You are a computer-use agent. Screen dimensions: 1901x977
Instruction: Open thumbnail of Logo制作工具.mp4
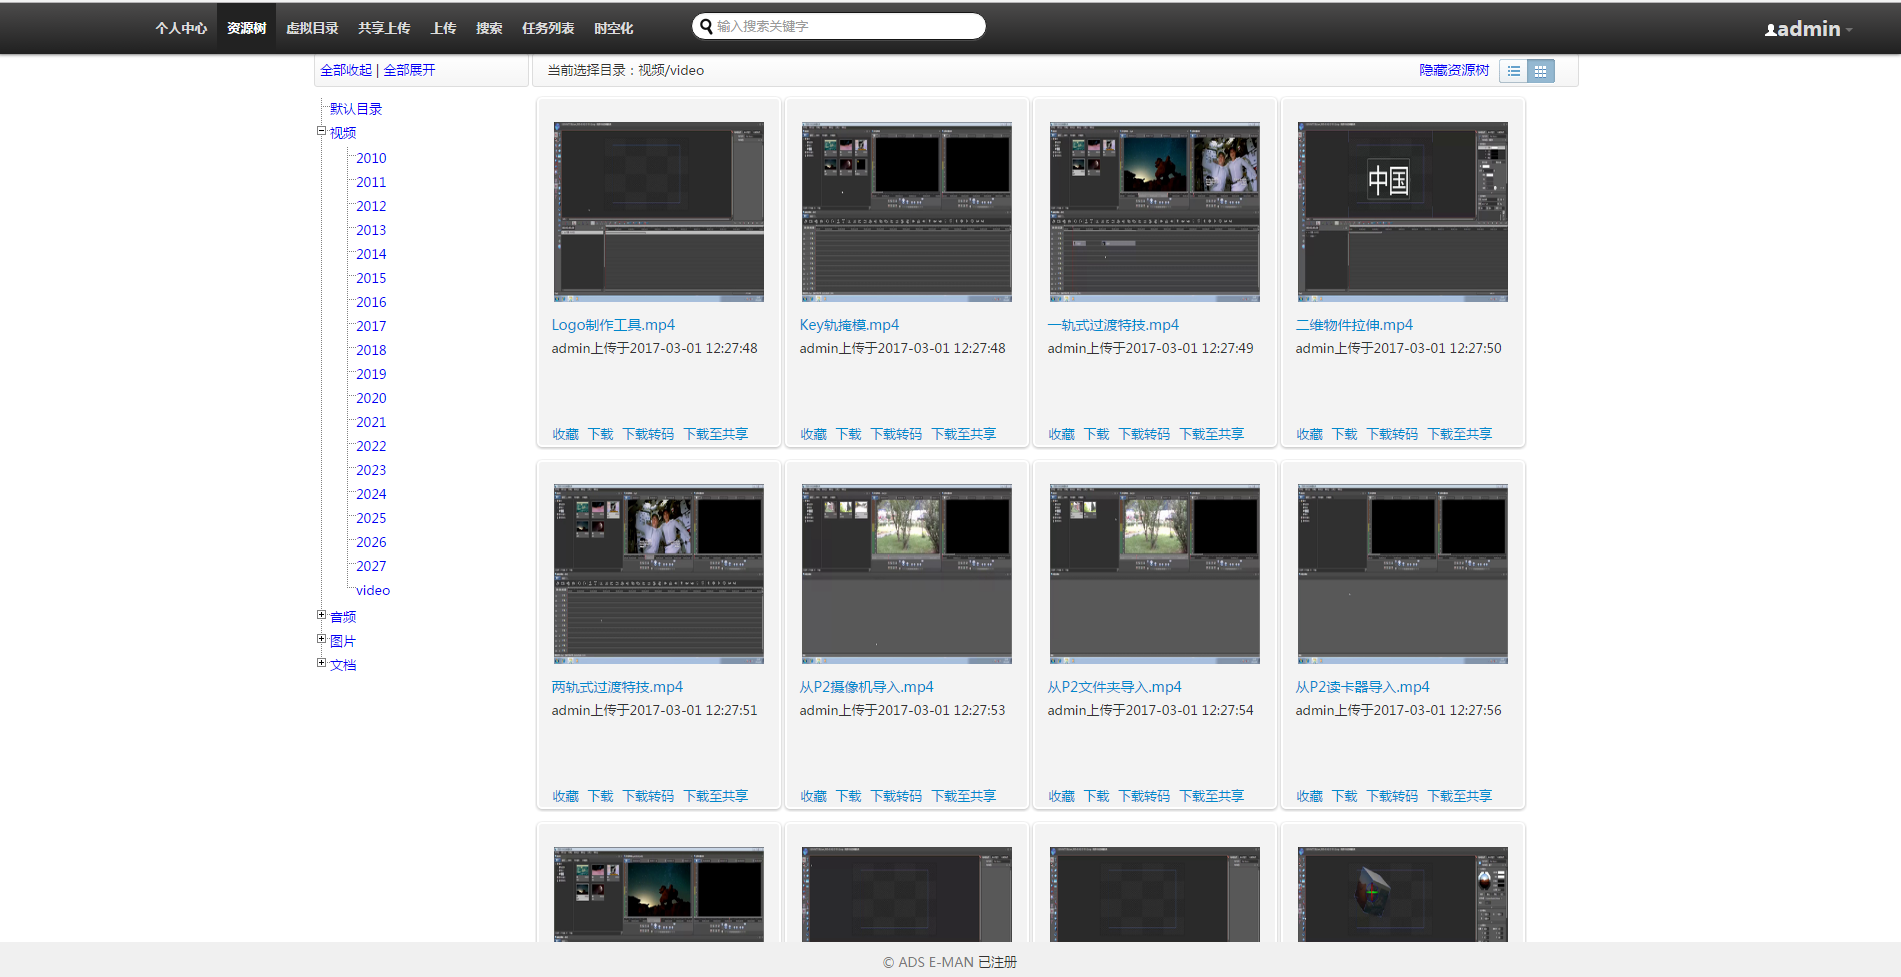pos(658,212)
